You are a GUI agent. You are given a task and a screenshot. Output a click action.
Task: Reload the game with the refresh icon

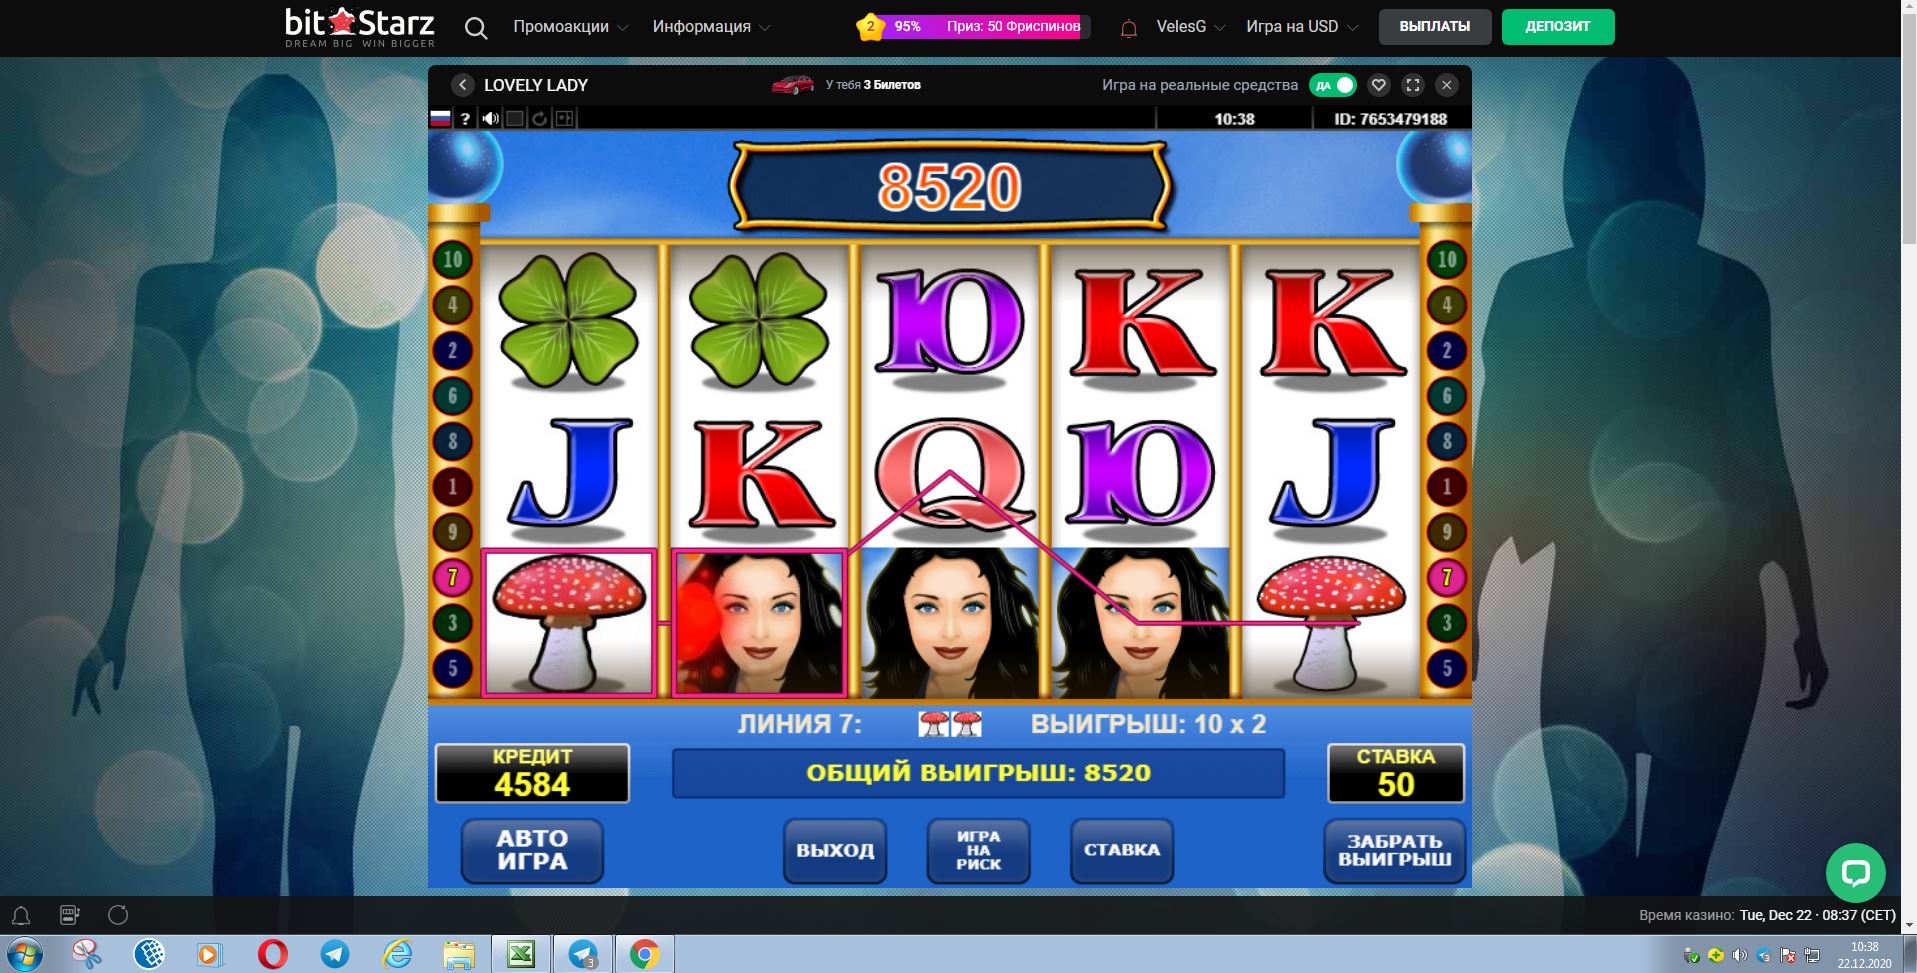[x=539, y=119]
